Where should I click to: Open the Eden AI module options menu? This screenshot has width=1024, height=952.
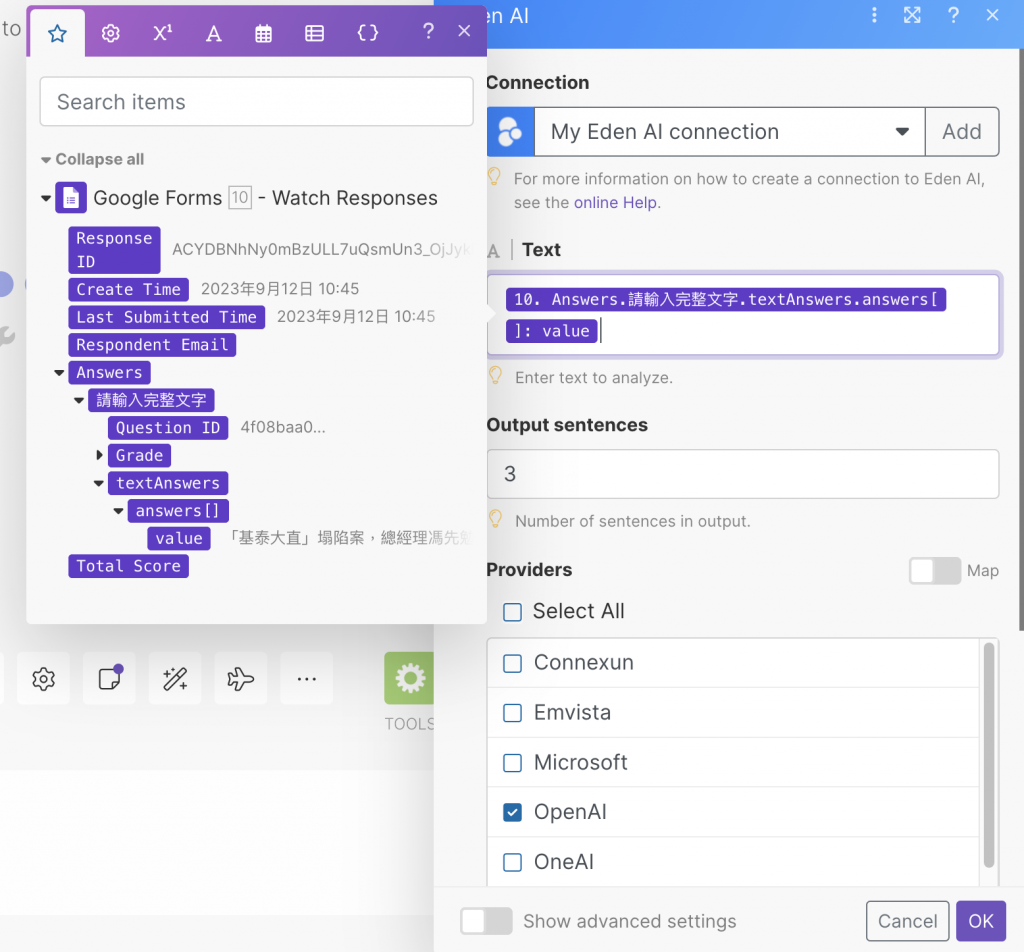874,15
